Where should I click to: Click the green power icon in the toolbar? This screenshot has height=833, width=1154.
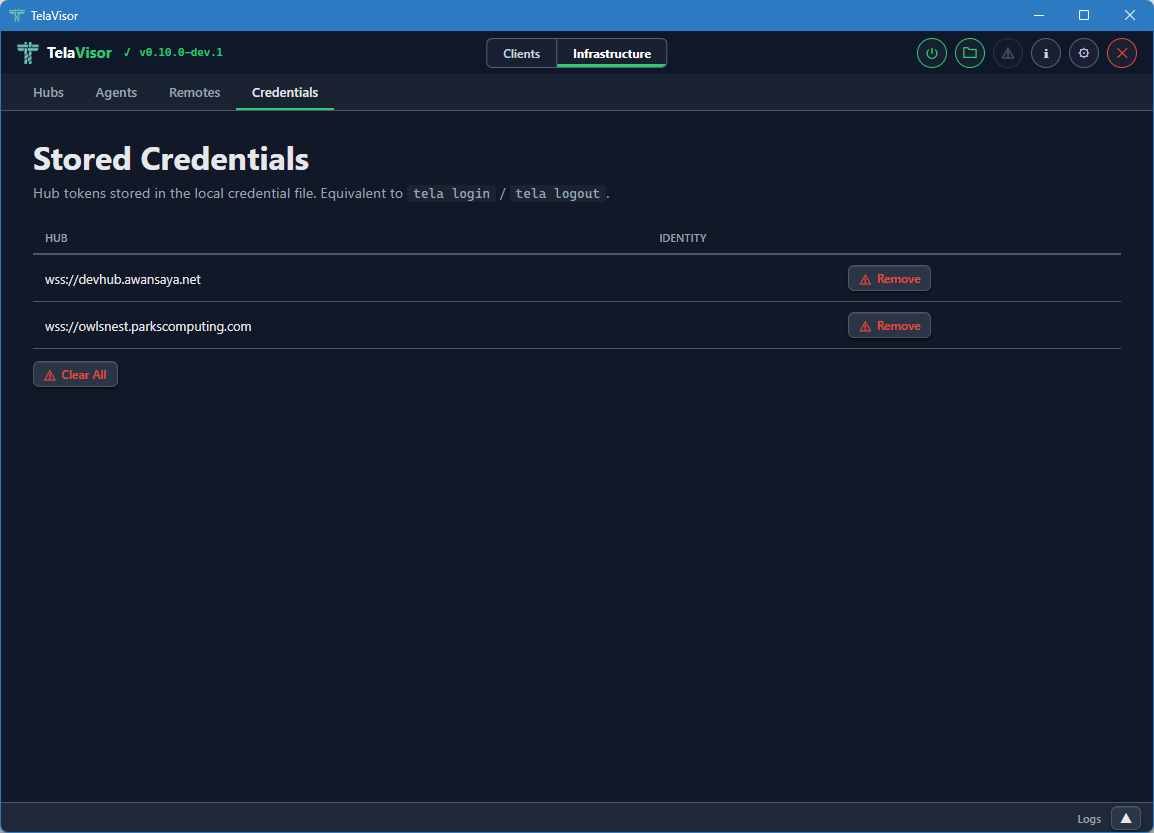click(x=931, y=53)
